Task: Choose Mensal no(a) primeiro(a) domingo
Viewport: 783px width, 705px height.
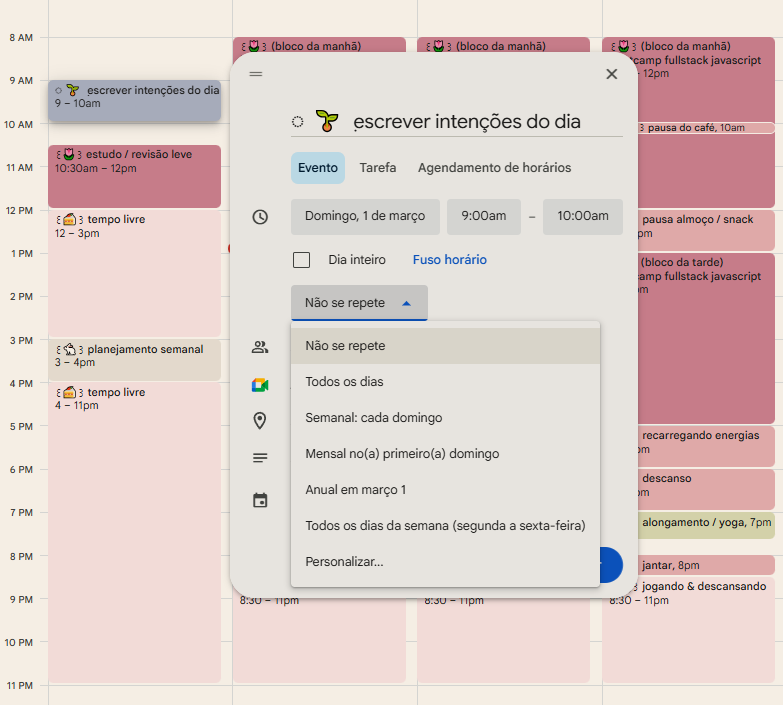Action: tap(445, 453)
